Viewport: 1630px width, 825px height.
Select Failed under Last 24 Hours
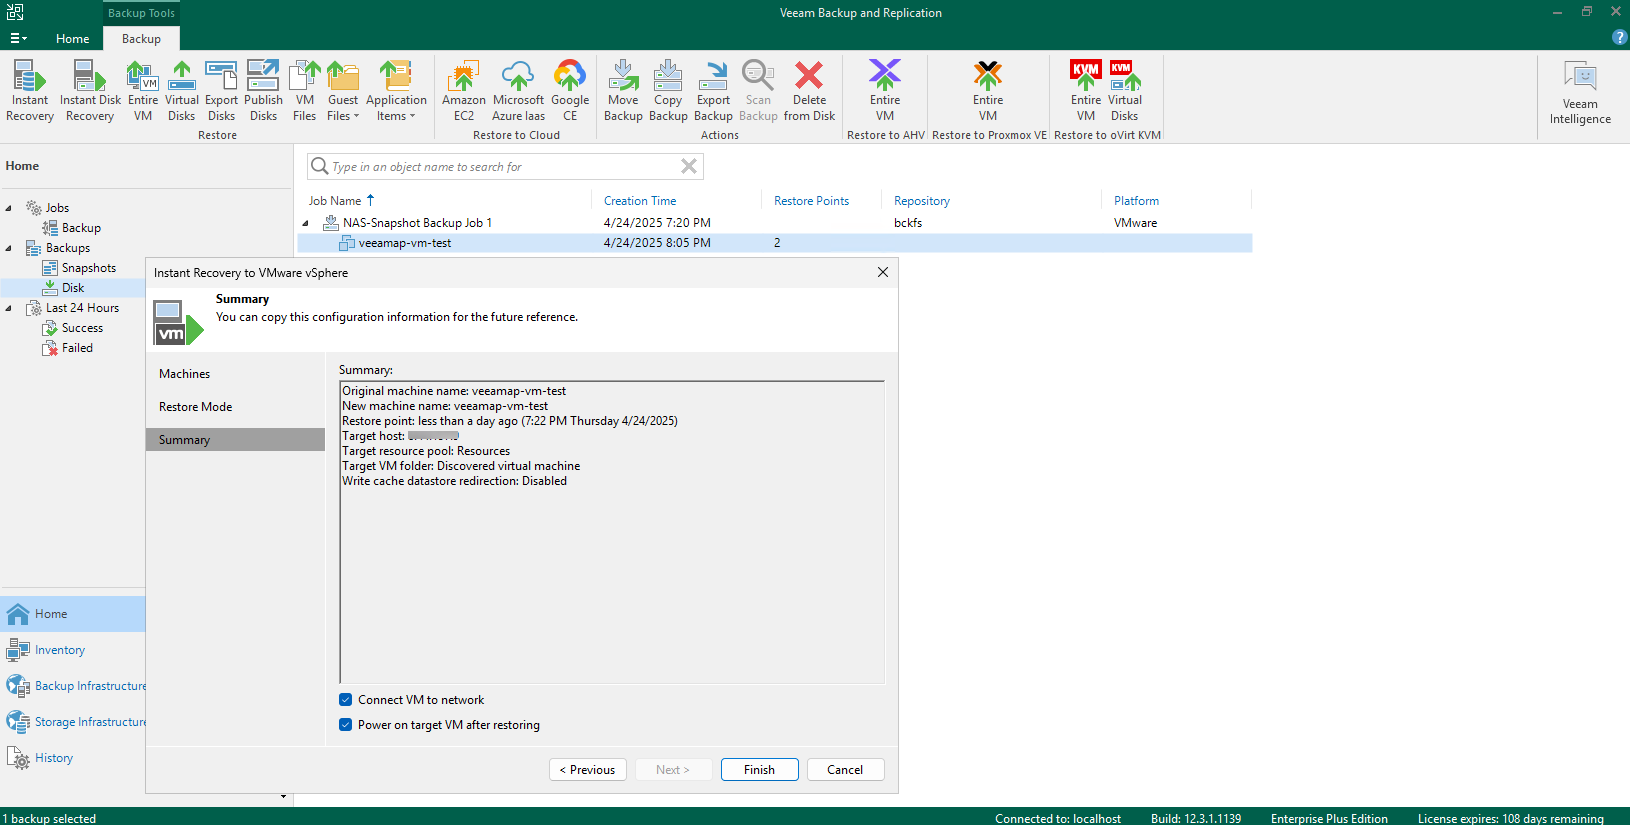point(67,348)
